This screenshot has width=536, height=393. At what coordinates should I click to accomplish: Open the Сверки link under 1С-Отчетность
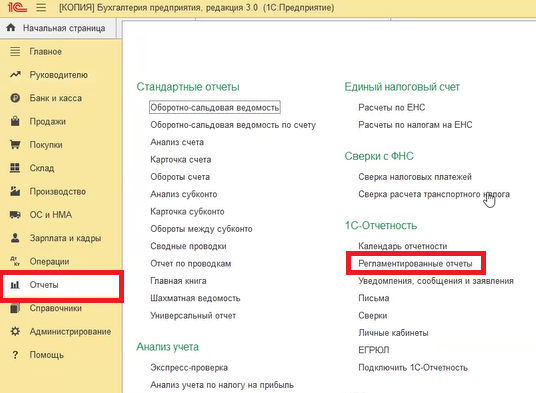click(x=373, y=315)
